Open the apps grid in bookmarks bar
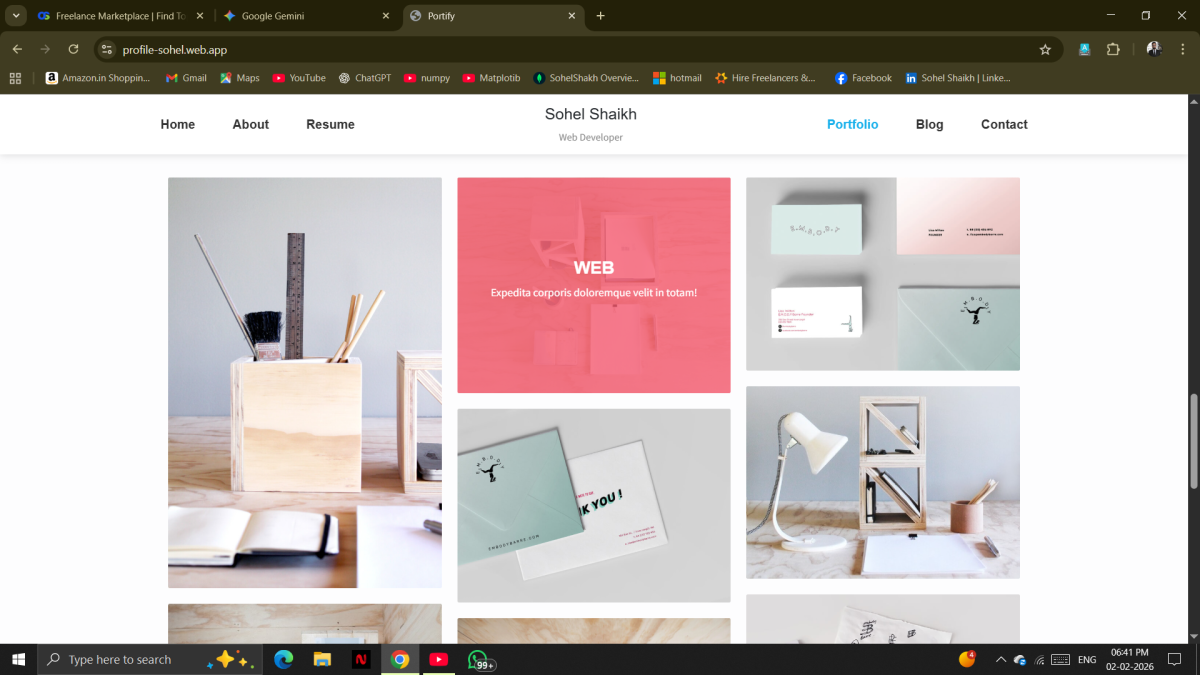 click(15, 78)
